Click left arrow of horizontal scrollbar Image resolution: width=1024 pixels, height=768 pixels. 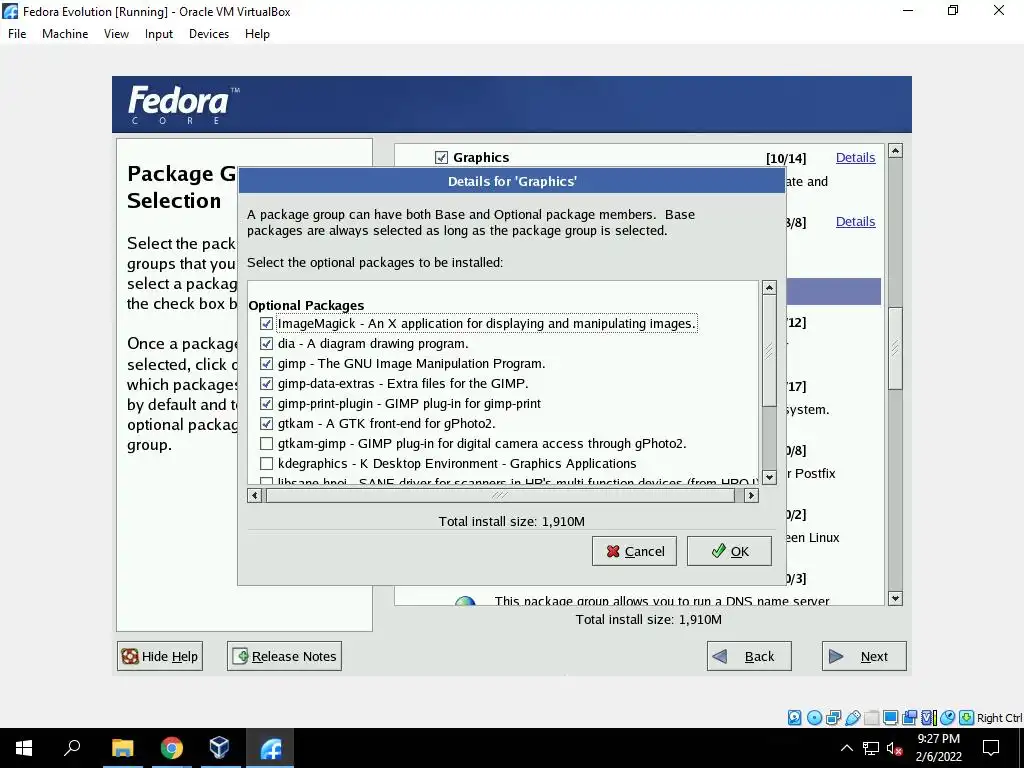pos(255,496)
